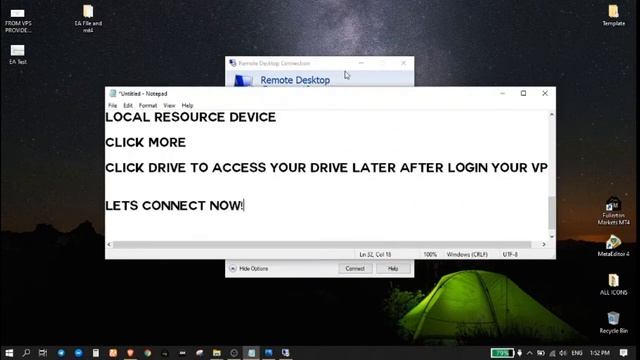Click the Help button in Remote Desktop window
This screenshot has height=360, width=640.
click(x=393, y=269)
